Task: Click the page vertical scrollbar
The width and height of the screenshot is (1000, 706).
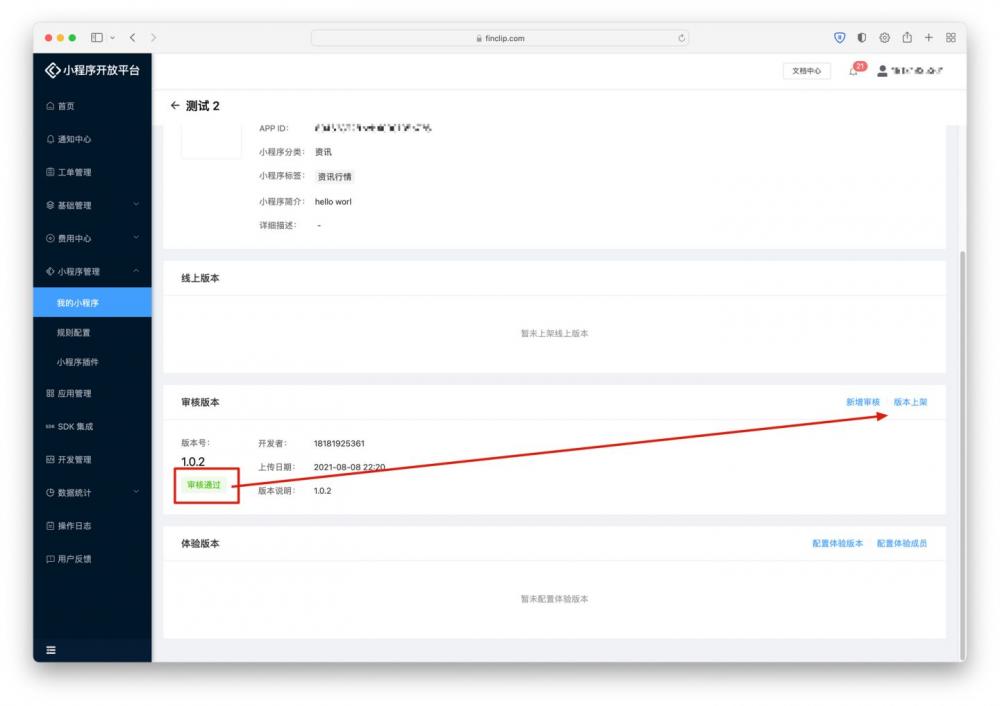Action: (x=962, y=455)
